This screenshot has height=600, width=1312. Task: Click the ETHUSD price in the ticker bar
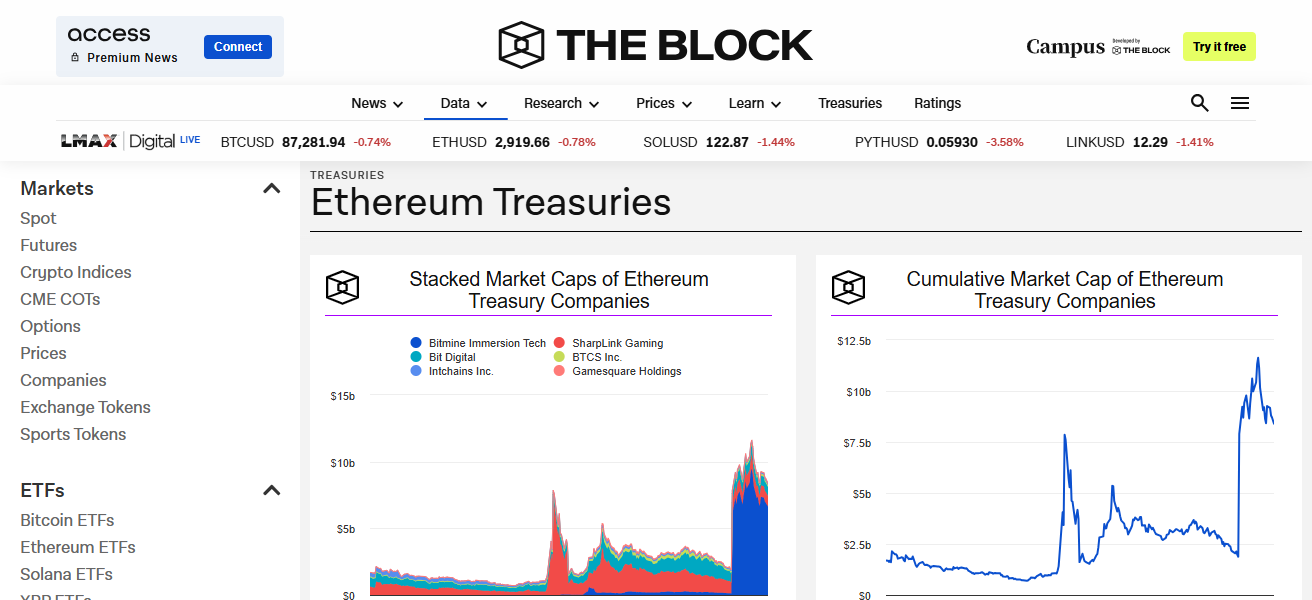click(x=510, y=141)
